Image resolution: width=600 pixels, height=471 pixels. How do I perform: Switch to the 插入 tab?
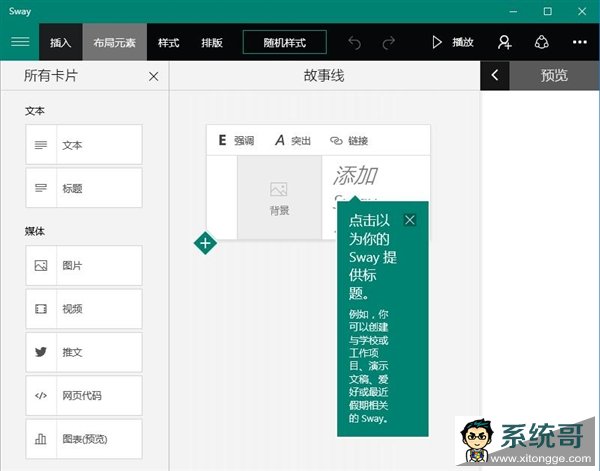[x=60, y=42]
